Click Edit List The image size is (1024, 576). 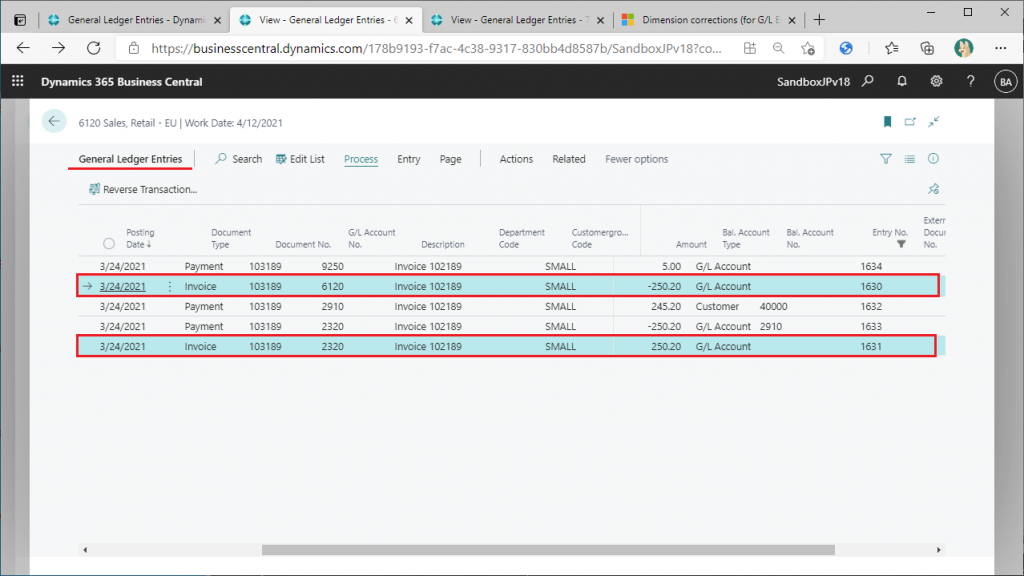pyautogui.click(x=300, y=159)
